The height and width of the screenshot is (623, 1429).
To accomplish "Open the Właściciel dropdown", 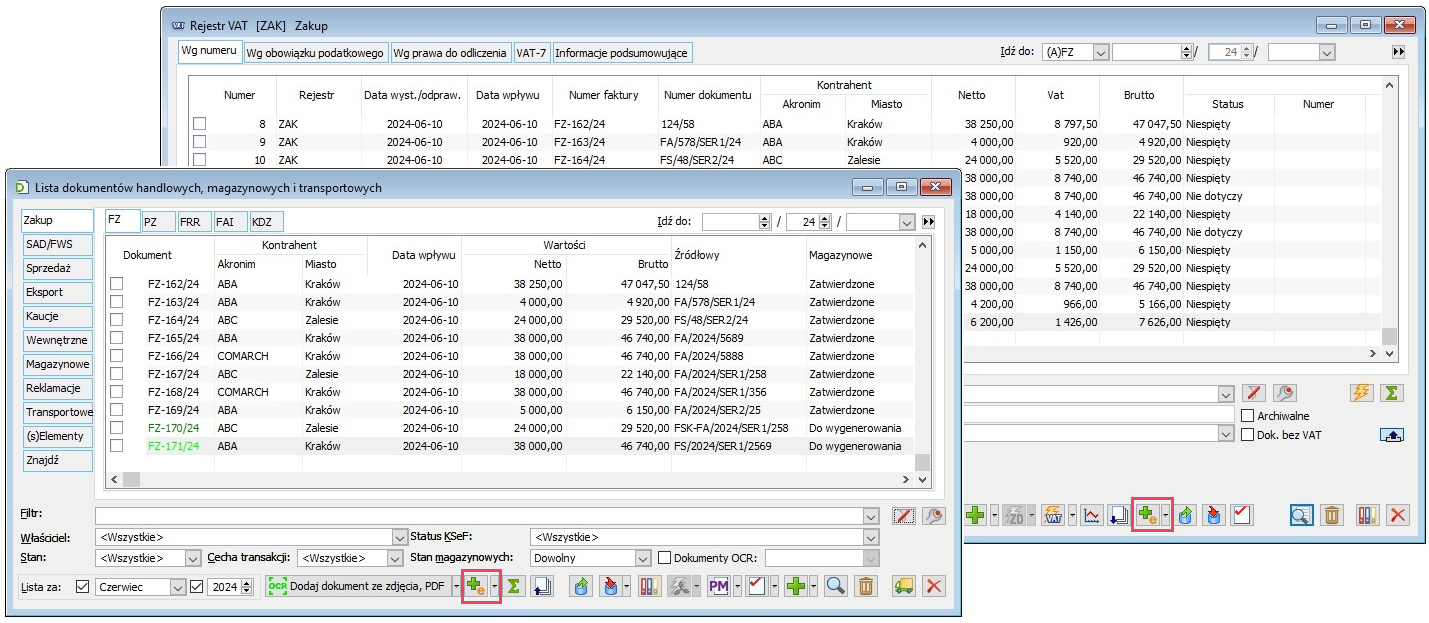I will coord(401,537).
